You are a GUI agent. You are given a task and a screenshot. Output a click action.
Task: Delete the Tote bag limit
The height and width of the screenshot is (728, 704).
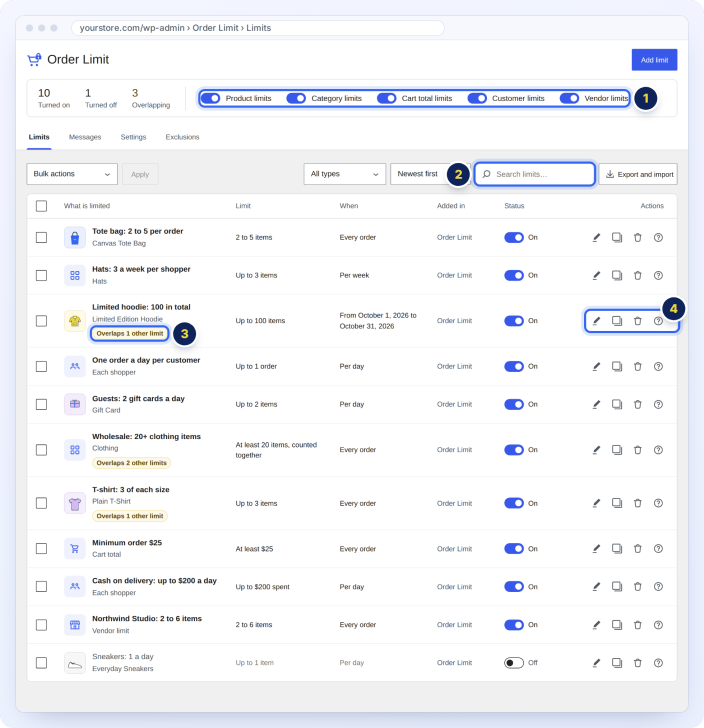(x=638, y=238)
